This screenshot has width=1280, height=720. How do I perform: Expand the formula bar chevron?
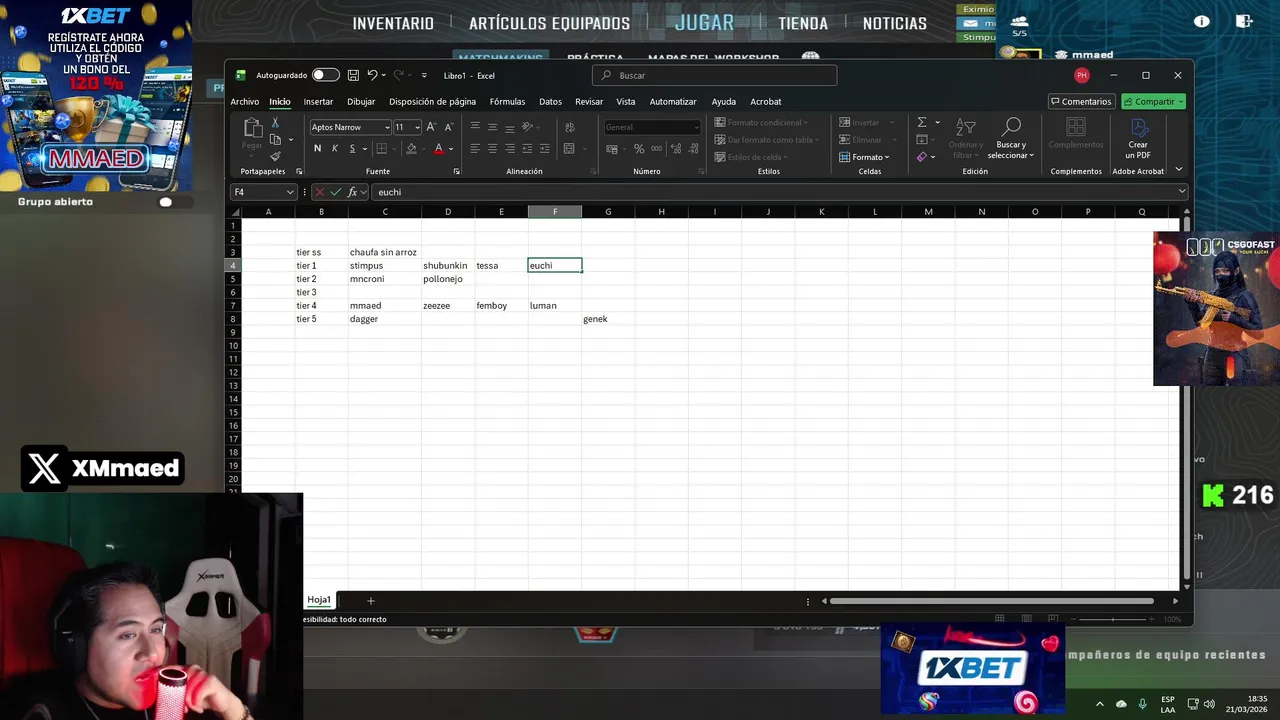(x=1182, y=192)
